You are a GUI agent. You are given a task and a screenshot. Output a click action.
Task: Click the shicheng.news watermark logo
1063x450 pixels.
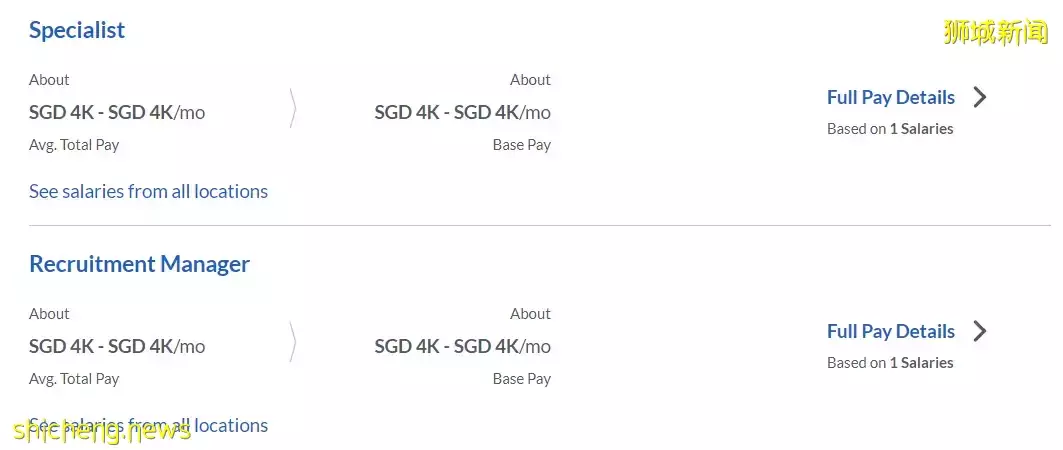click(101, 431)
